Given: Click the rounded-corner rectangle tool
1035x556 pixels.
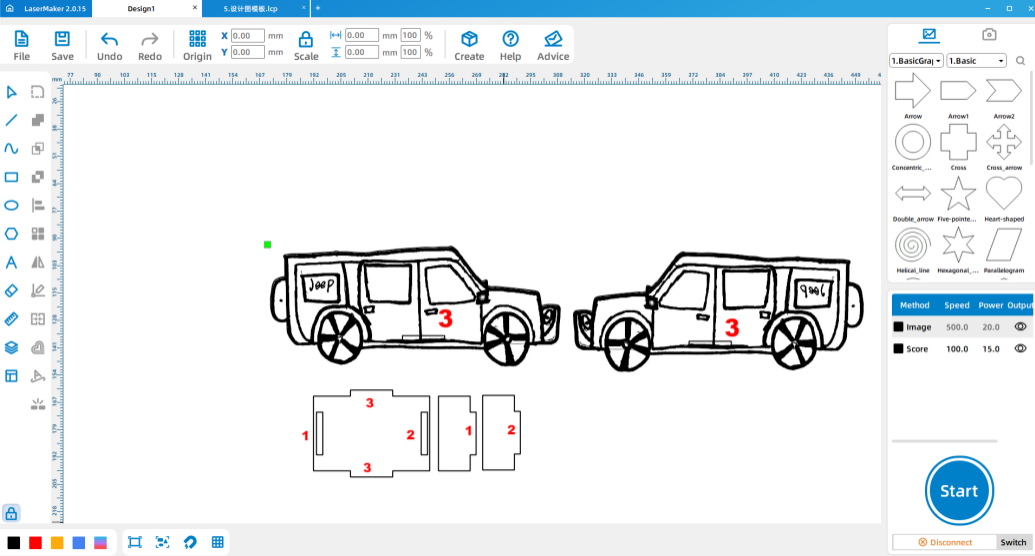Looking at the screenshot, I should pyautogui.click(x=38, y=92).
